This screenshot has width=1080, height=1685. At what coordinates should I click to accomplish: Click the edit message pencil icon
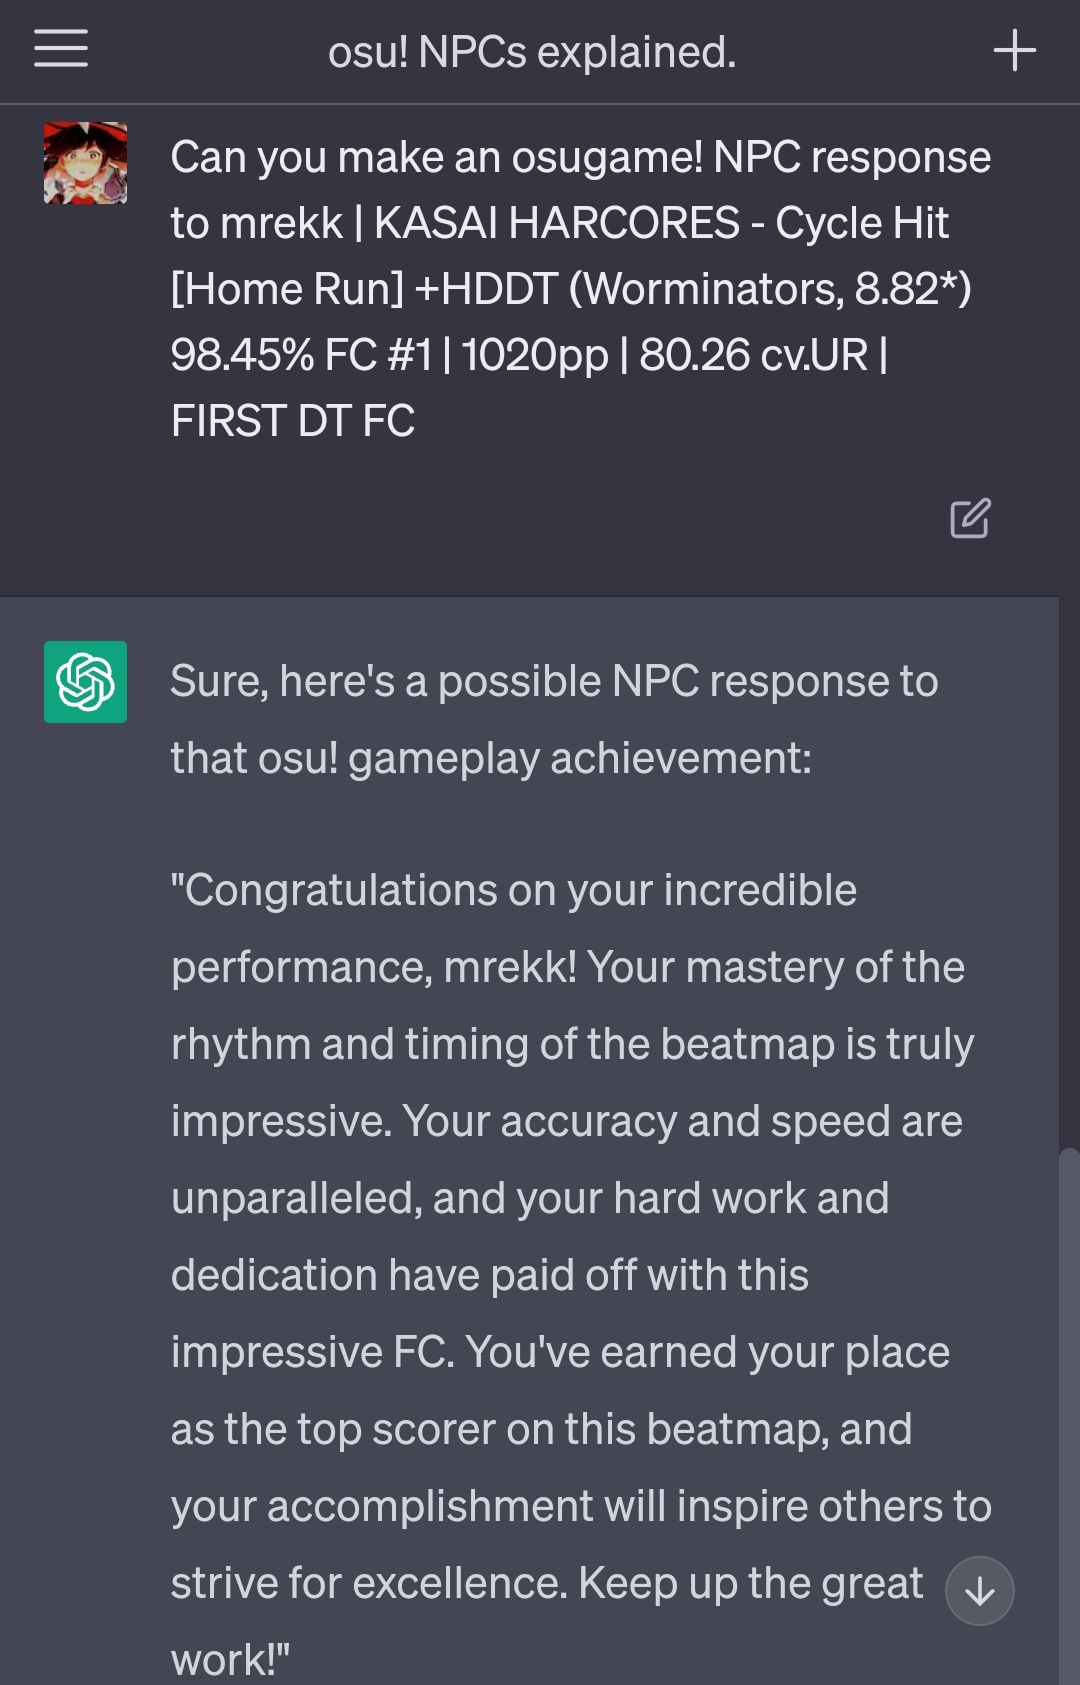pos(970,518)
